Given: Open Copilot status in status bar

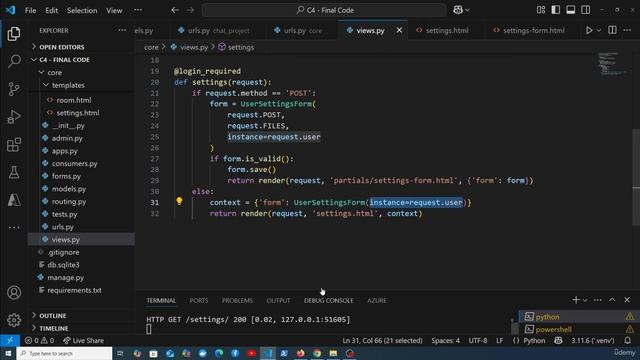Looking at the screenshot, I should click(x=558, y=340).
